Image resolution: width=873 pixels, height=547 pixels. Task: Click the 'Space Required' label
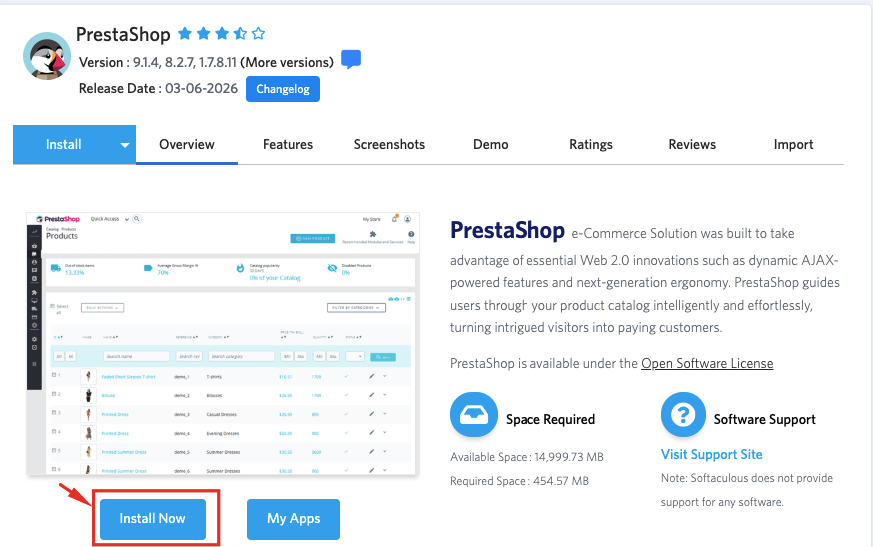551,419
